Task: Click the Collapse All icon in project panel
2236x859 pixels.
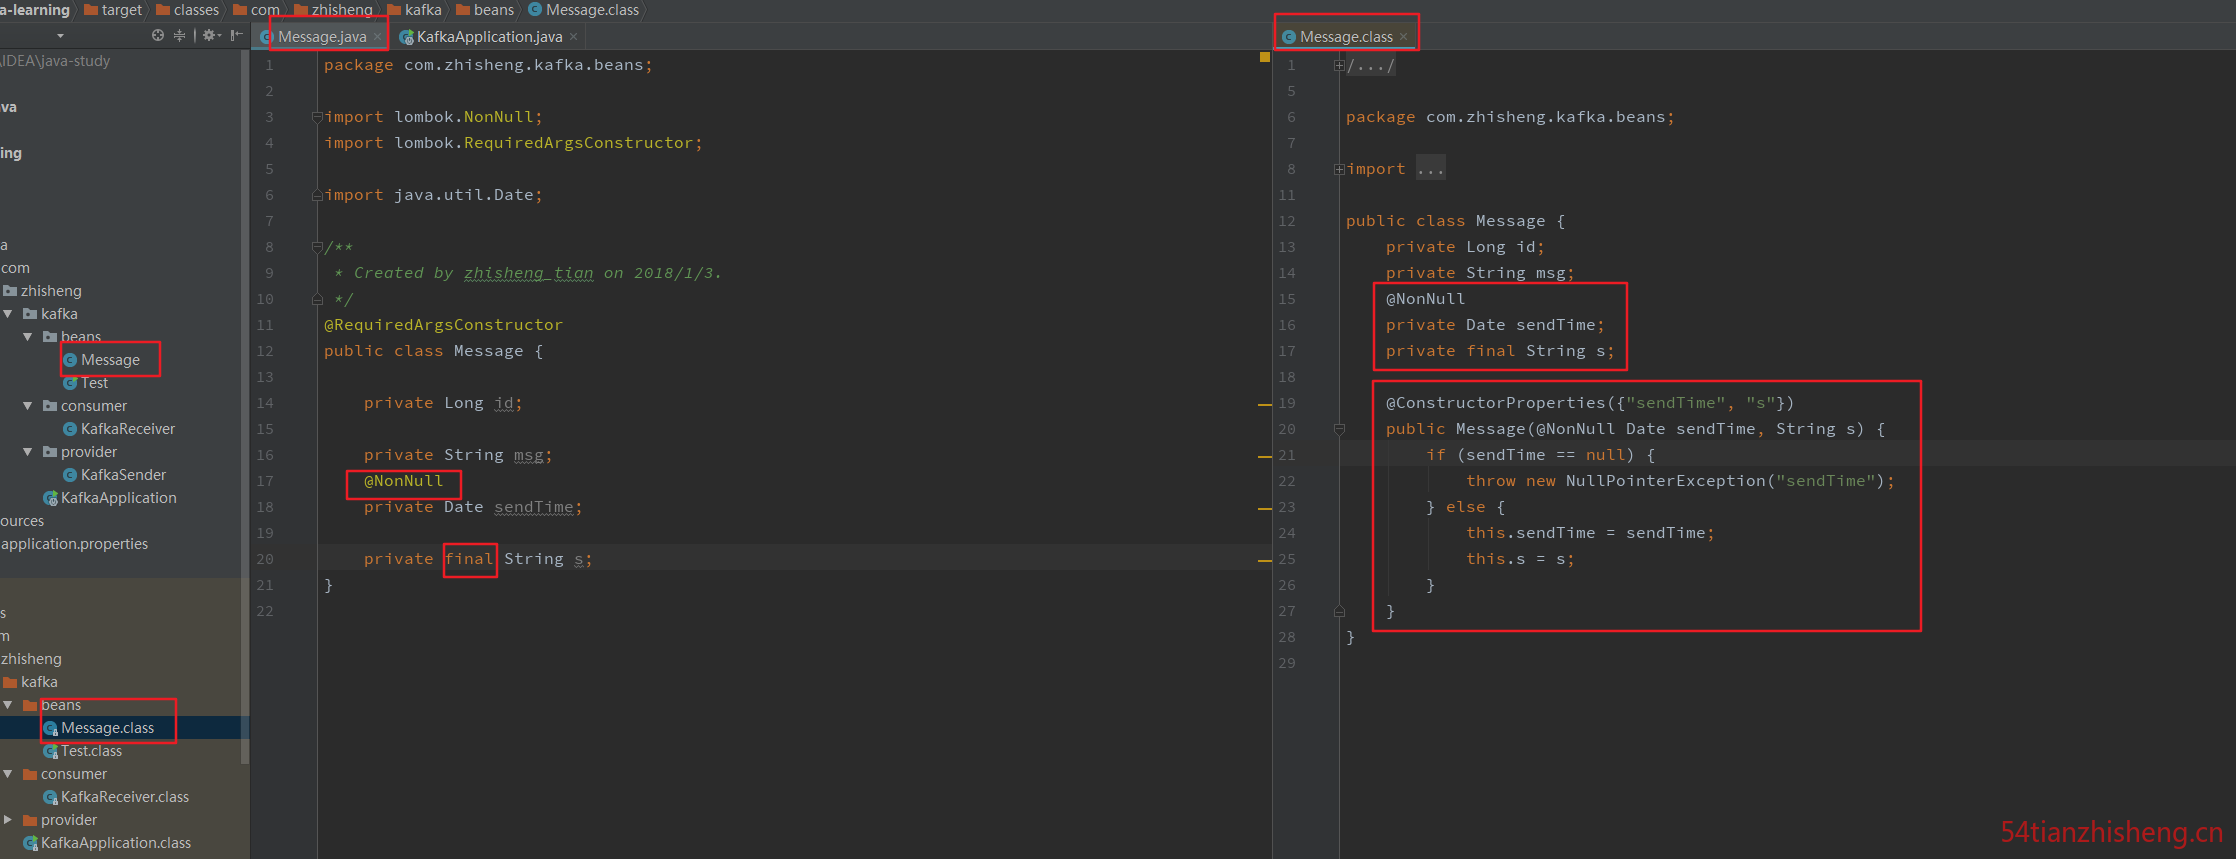Action: (180, 35)
